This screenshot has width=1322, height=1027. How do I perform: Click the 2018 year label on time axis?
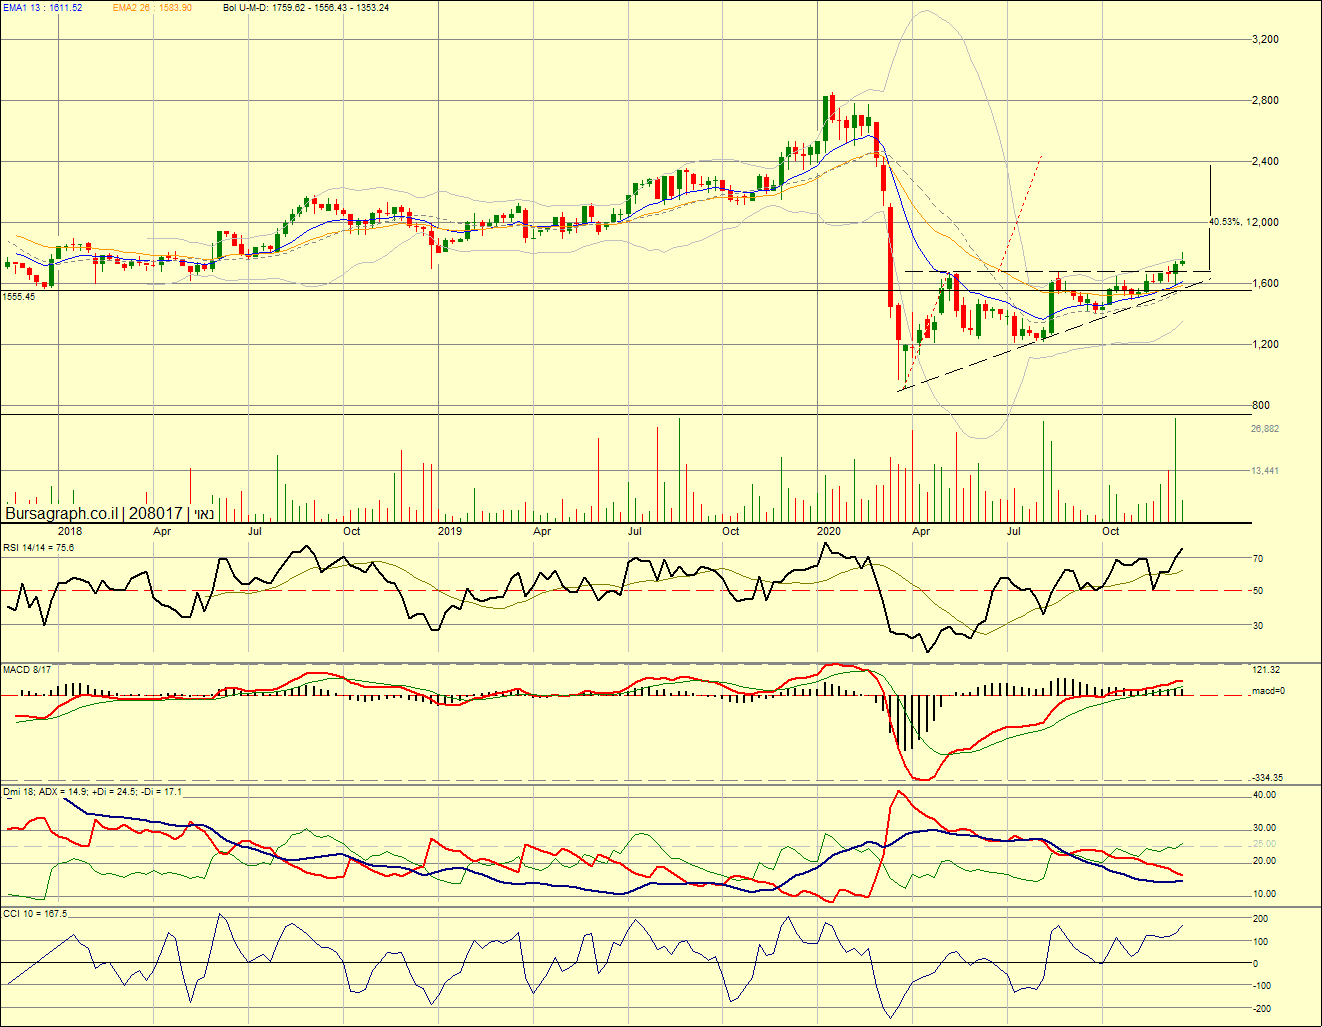point(70,531)
